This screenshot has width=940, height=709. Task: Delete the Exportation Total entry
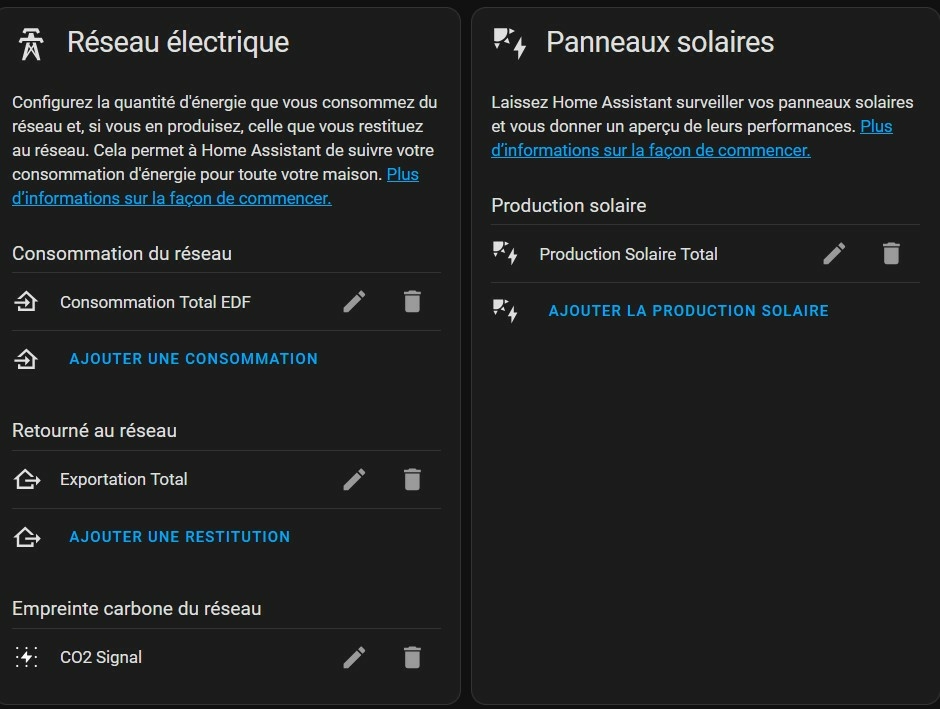(x=412, y=479)
